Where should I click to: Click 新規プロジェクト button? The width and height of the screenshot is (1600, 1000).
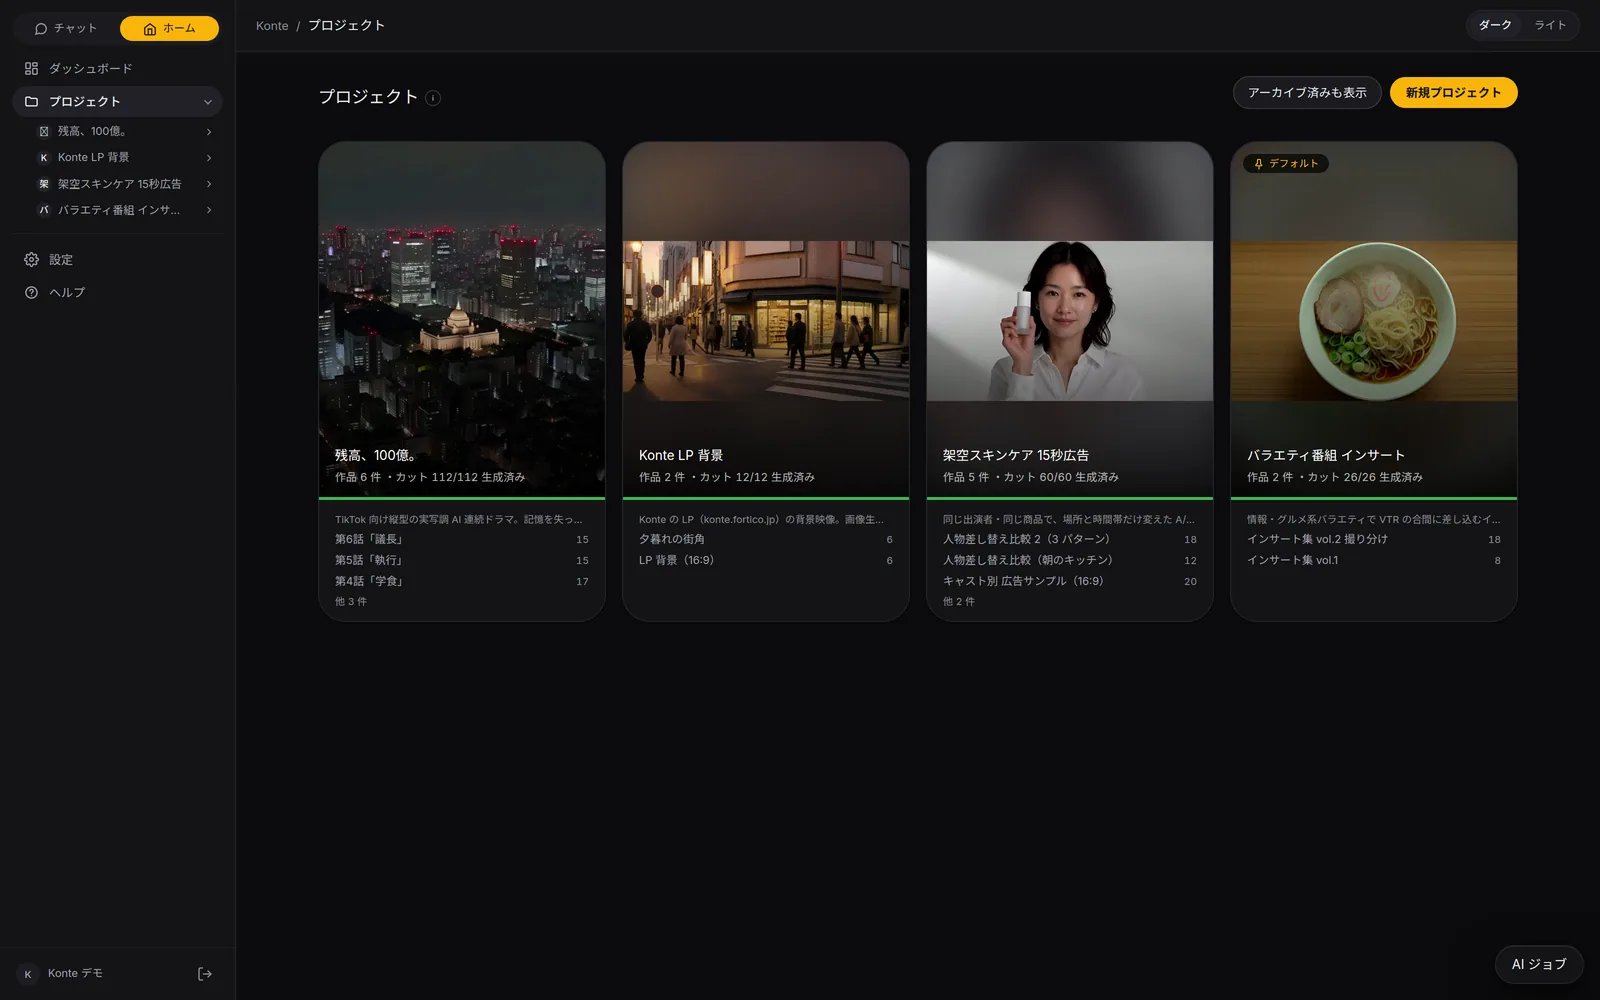[1453, 93]
